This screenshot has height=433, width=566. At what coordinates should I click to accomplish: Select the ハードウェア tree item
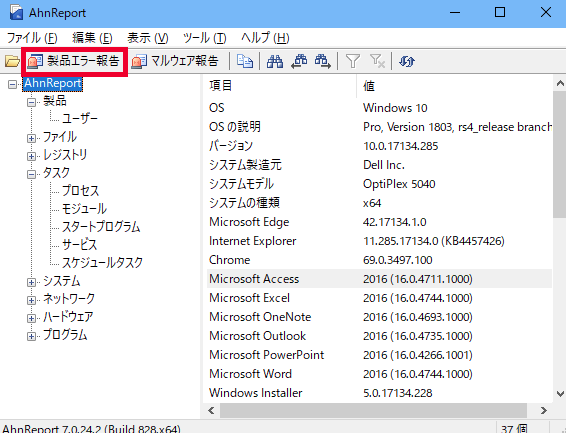pos(68,317)
